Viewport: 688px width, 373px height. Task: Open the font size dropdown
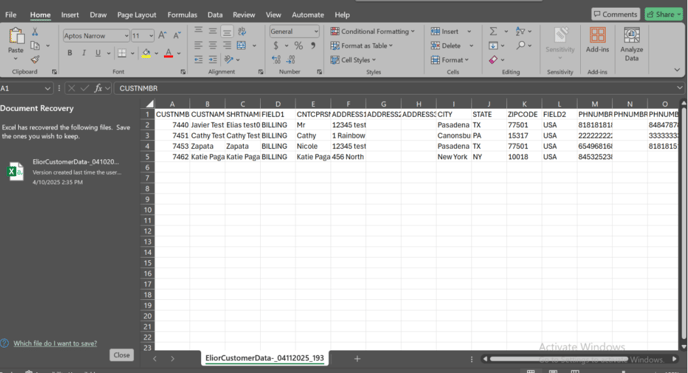point(151,36)
